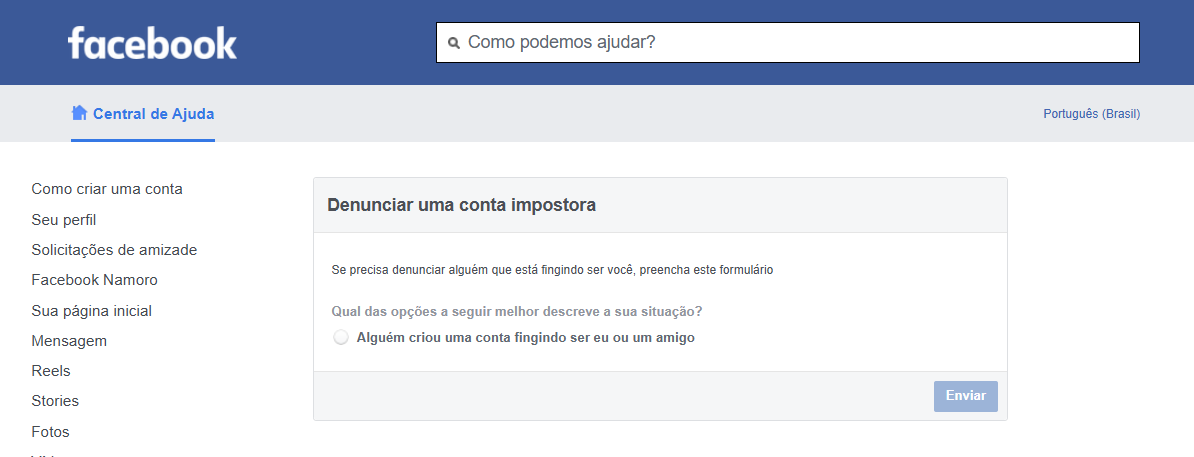Image resolution: width=1194 pixels, height=457 pixels.
Task: Open 'Facebook Namoro' help topic
Action: pos(94,280)
